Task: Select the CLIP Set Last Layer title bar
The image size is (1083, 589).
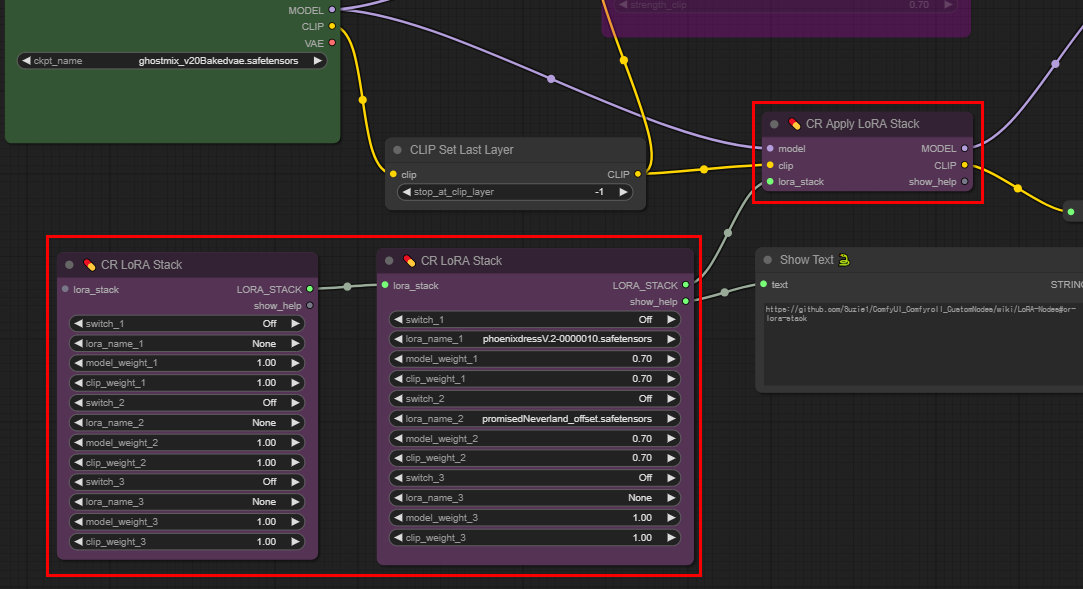Action: click(x=515, y=150)
